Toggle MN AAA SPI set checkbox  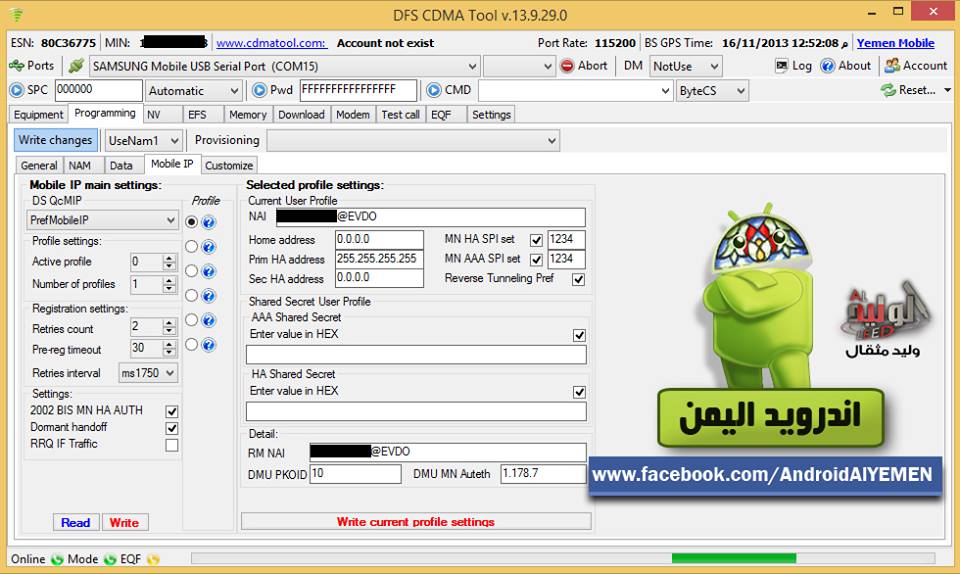tap(536, 259)
